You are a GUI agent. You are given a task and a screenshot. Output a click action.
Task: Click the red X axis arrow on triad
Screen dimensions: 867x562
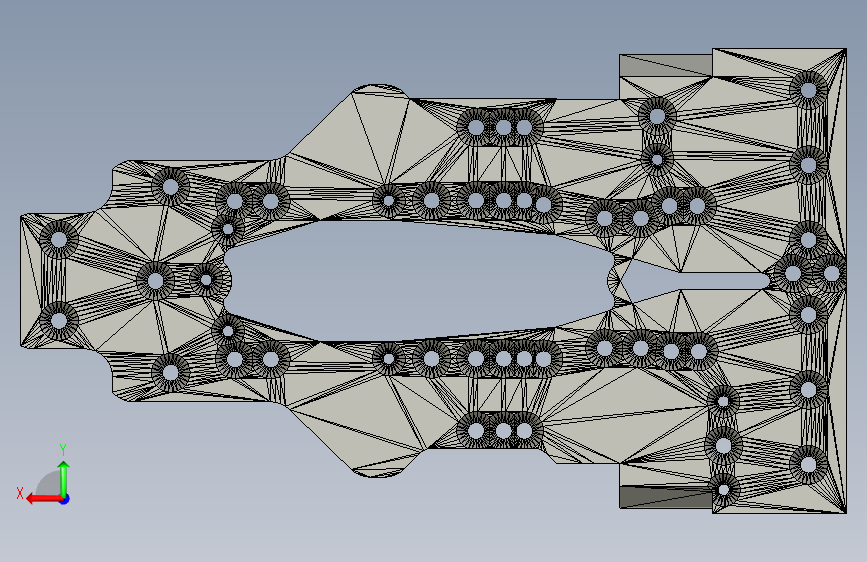click(44, 499)
